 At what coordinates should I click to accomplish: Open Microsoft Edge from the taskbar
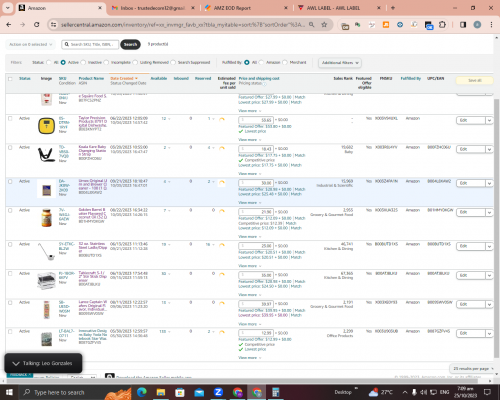point(142,392)
